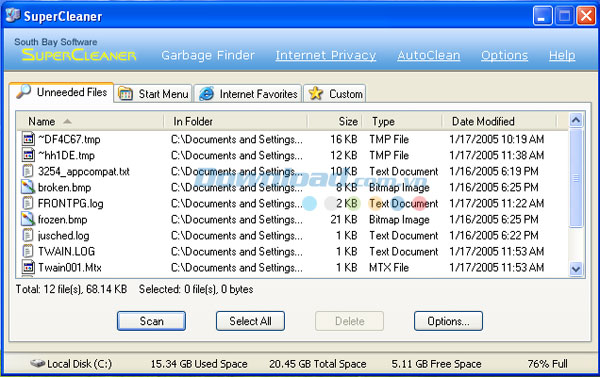This screenshot has height=377, width=600.
Task: Click the Local Disk (C:) drive icon
Action: 38,363
